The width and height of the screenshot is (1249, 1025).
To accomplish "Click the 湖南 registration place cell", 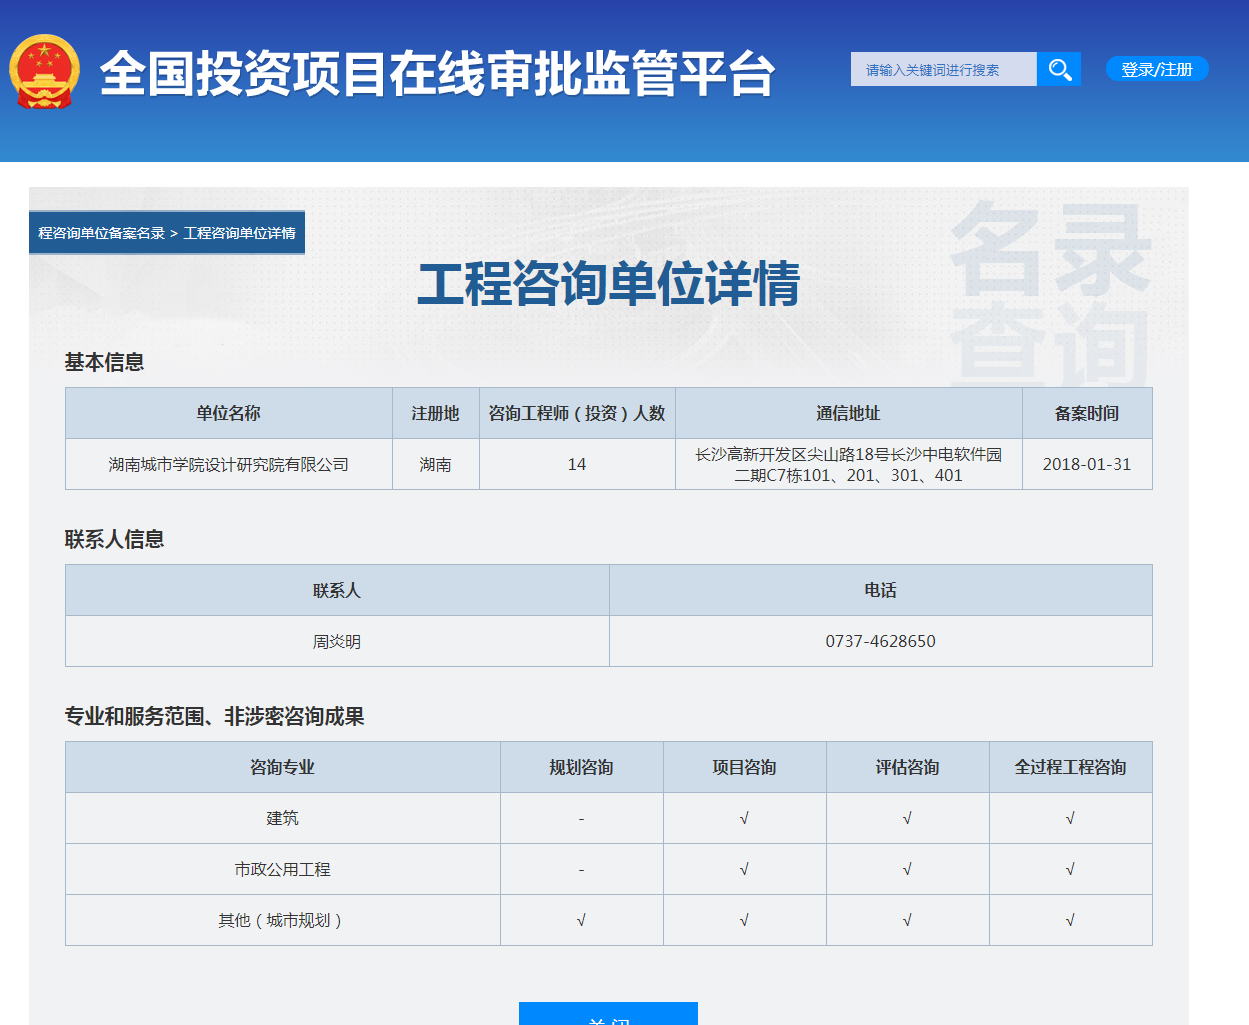I will tap(436, 465).
